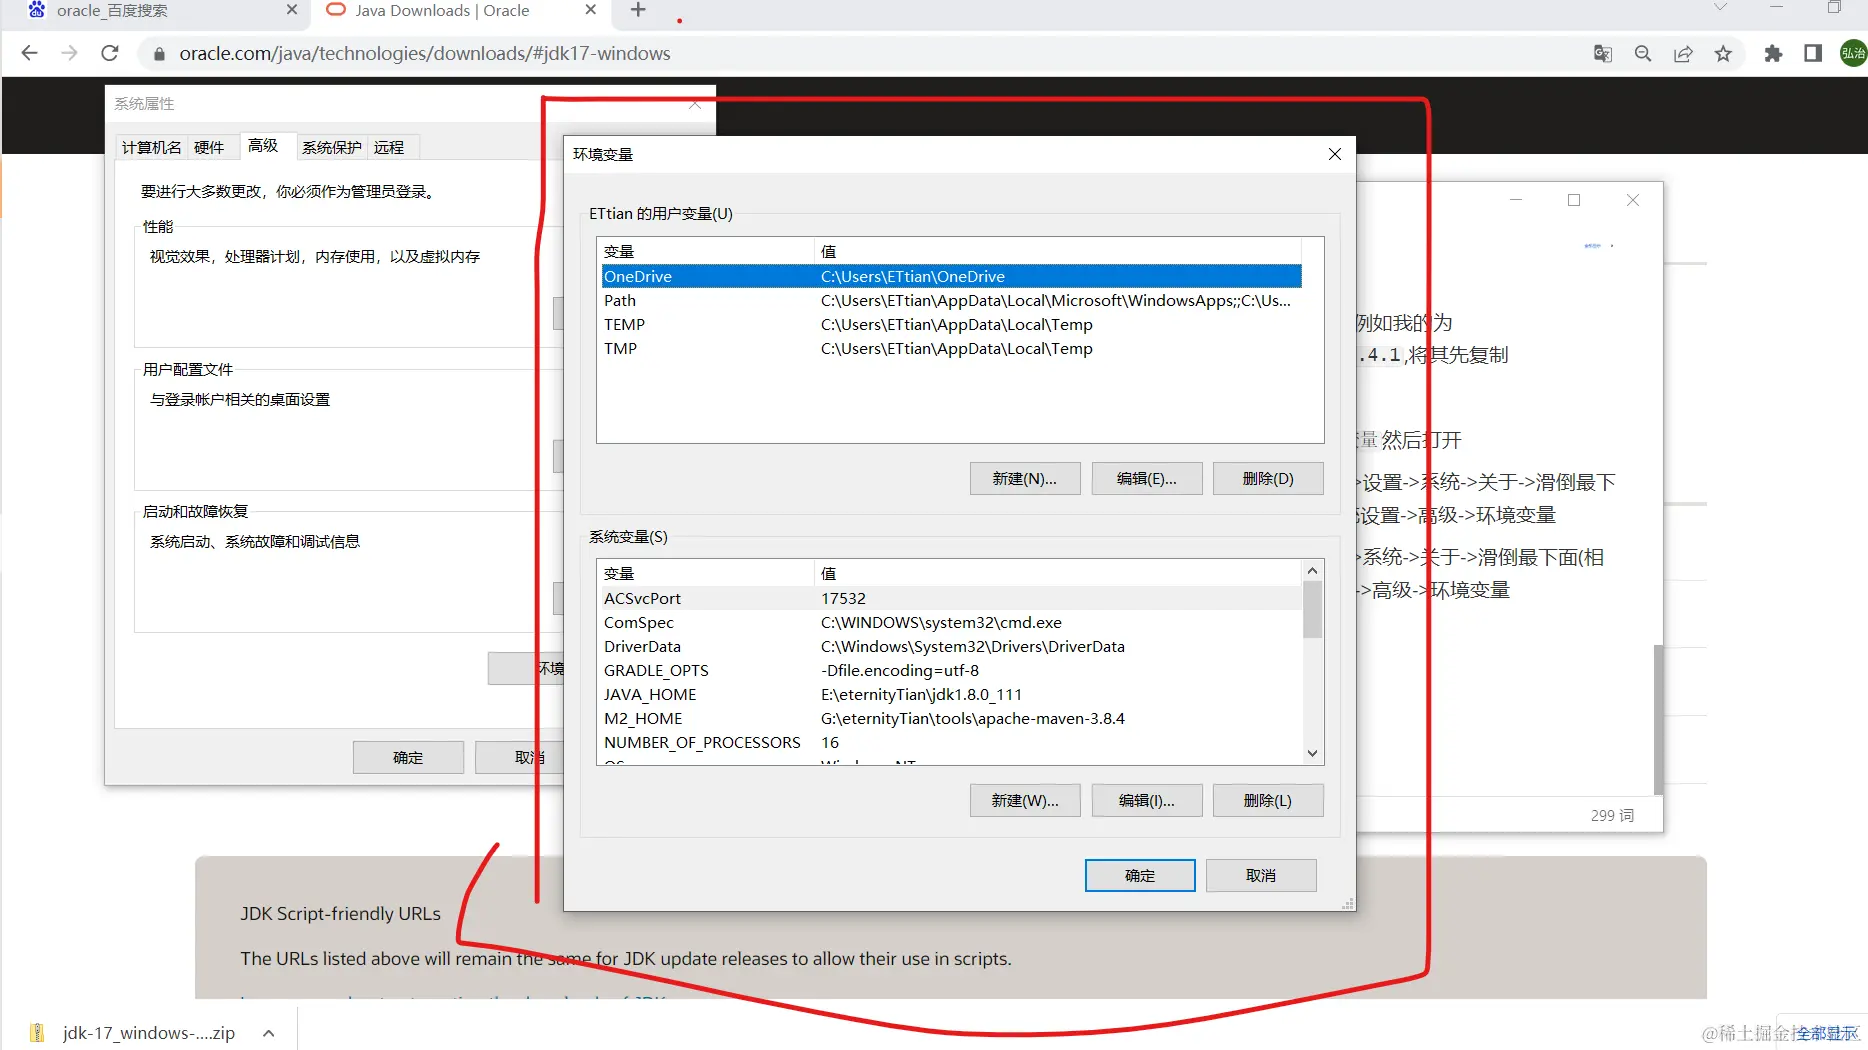Click system variables list scroll-up arrow
The width and height of the screenshot is (1868, 1050).
pyautogui.click(x=1313, y=571)
